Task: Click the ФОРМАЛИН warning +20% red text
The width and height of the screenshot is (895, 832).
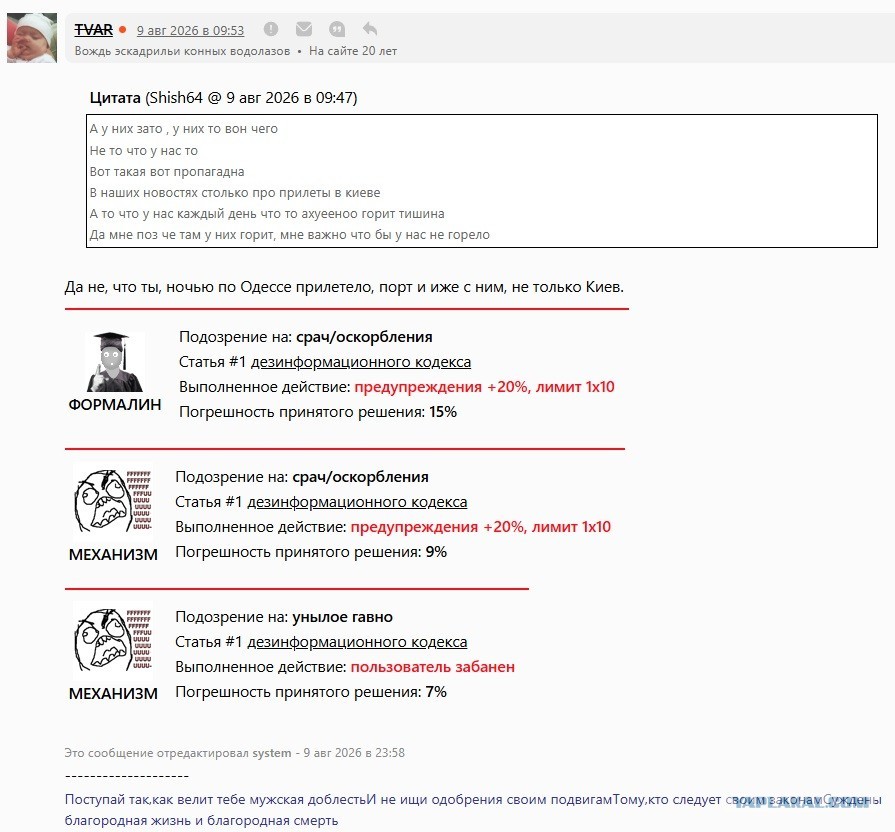Action: (x=485, y=387)
